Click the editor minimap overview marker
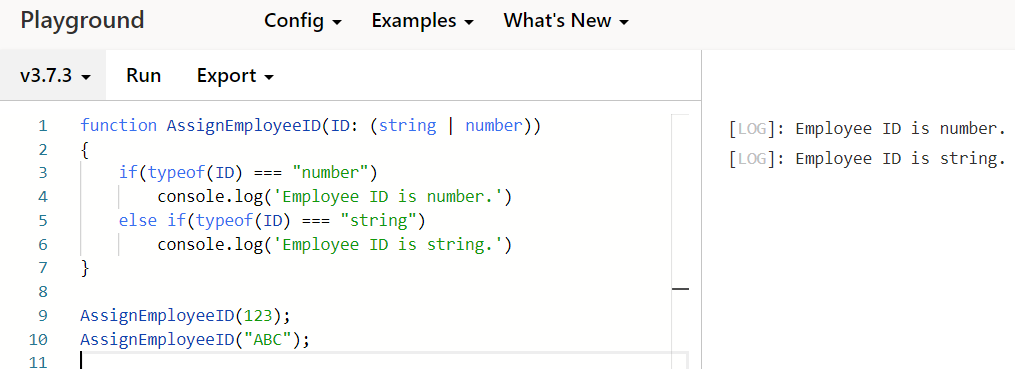The height and width of the screenshot is (369, 1015). pos(680,289)
